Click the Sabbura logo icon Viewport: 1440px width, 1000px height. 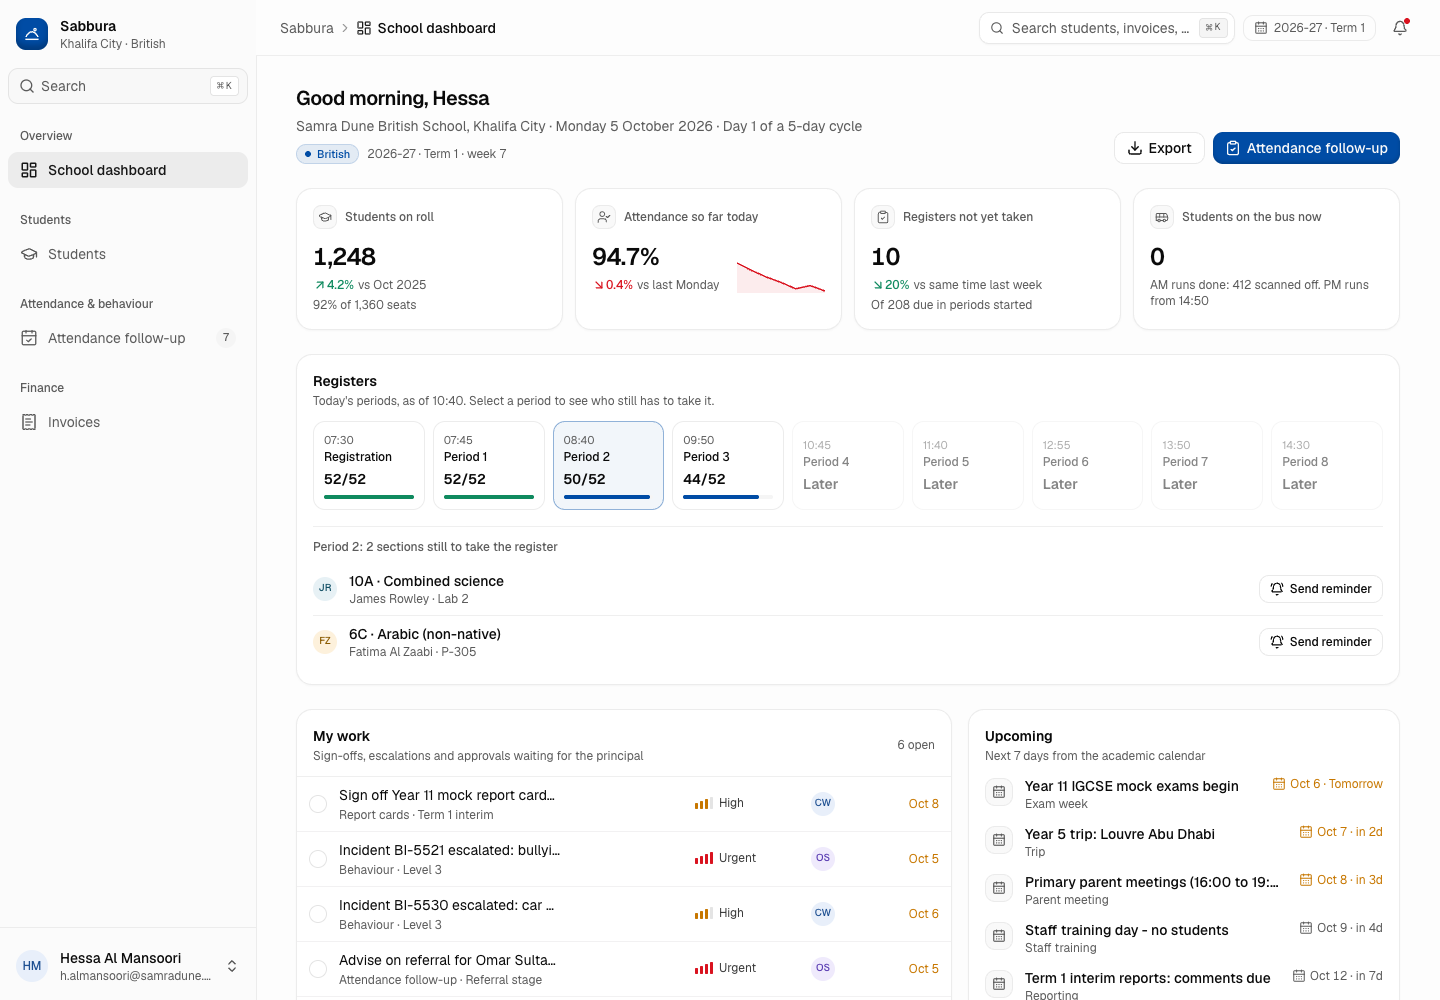tap(32, 34)
